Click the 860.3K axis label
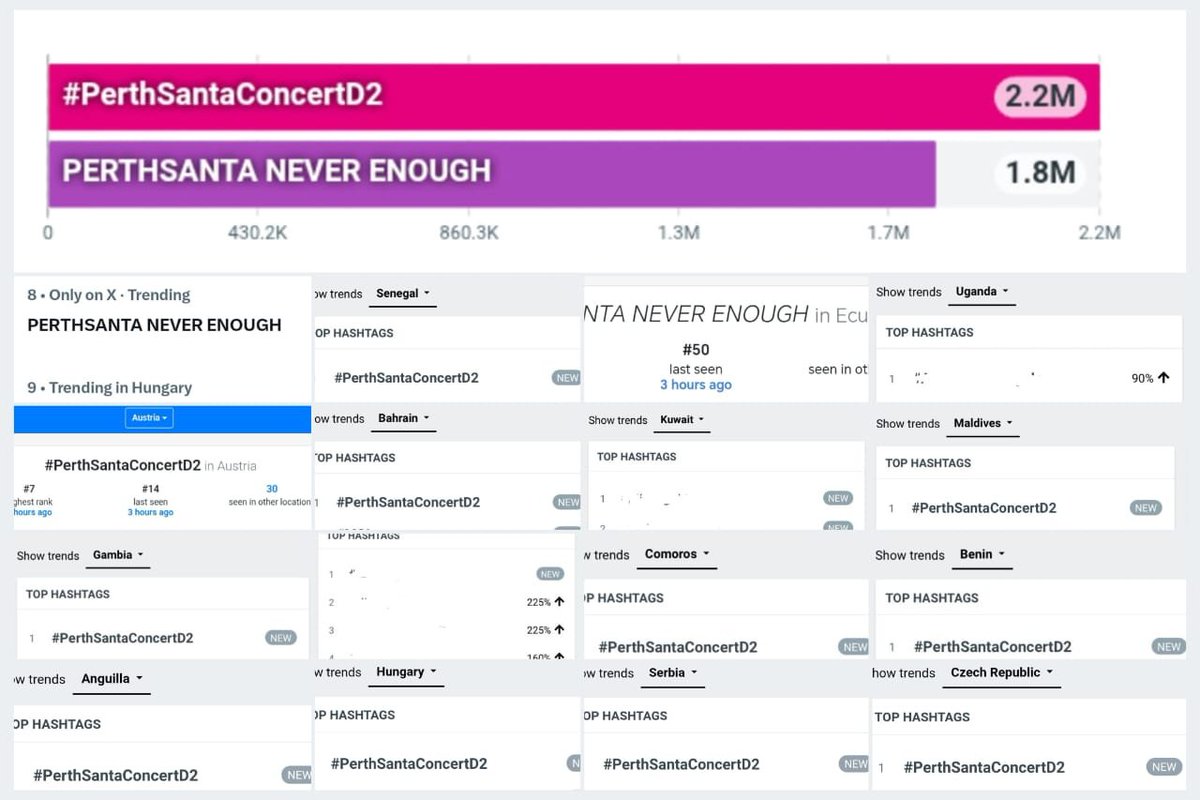Viewport: 1200px width, 800px height. [x=468, y=233]
